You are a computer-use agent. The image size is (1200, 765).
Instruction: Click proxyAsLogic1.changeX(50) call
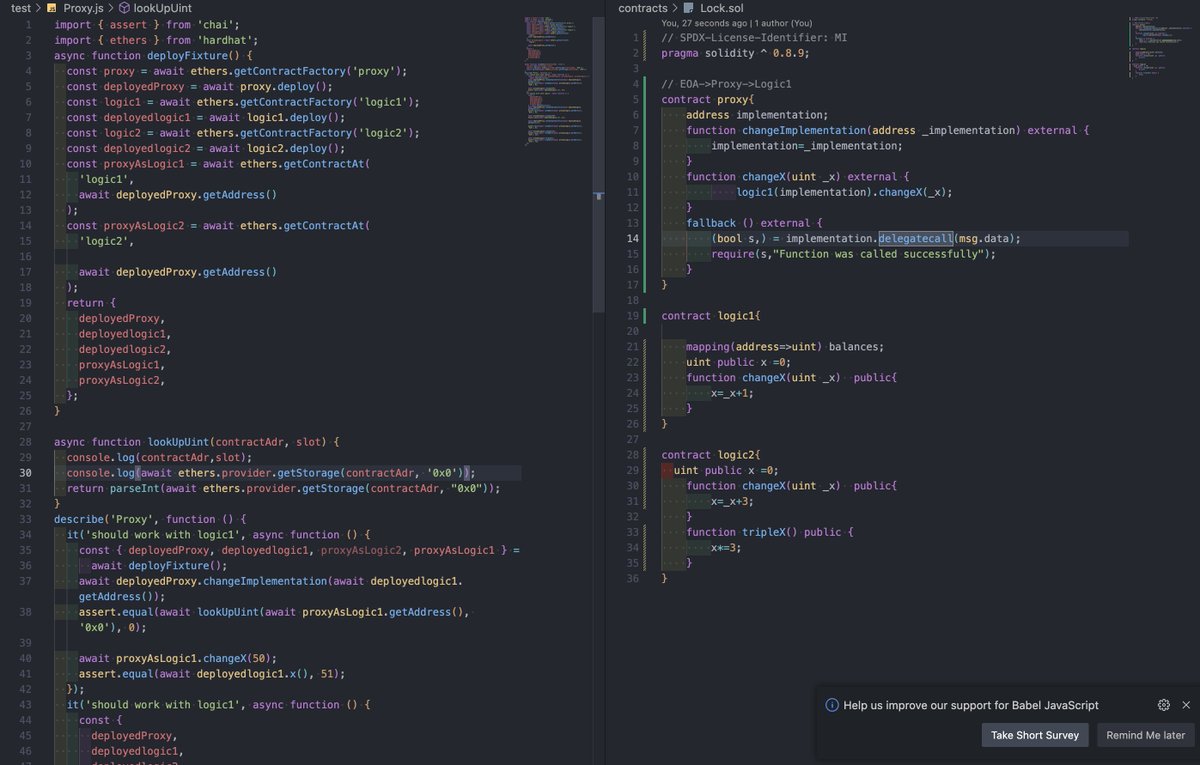tap(195, 658)
